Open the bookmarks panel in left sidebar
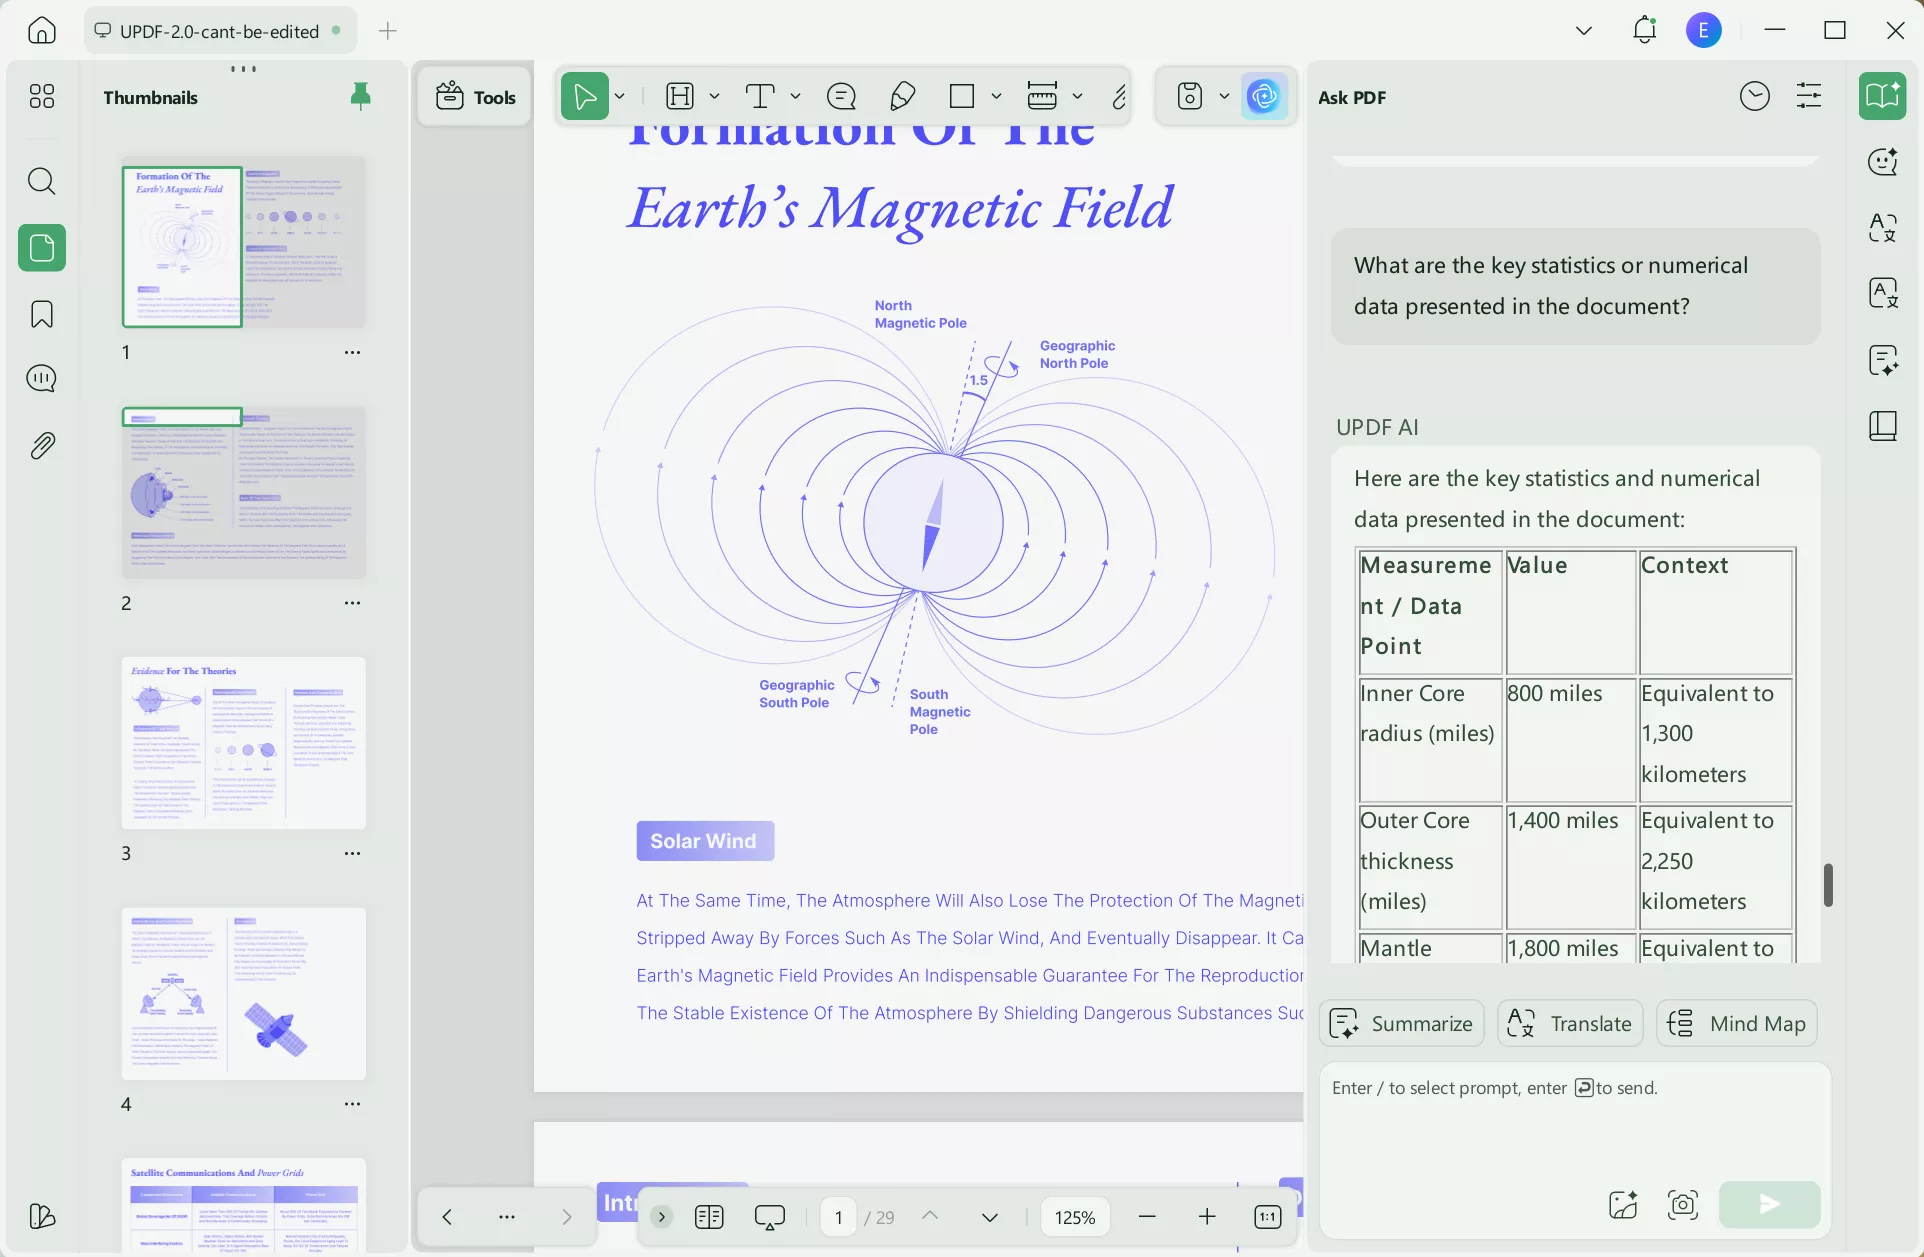 pyautogui.click(x=42, y=314)
